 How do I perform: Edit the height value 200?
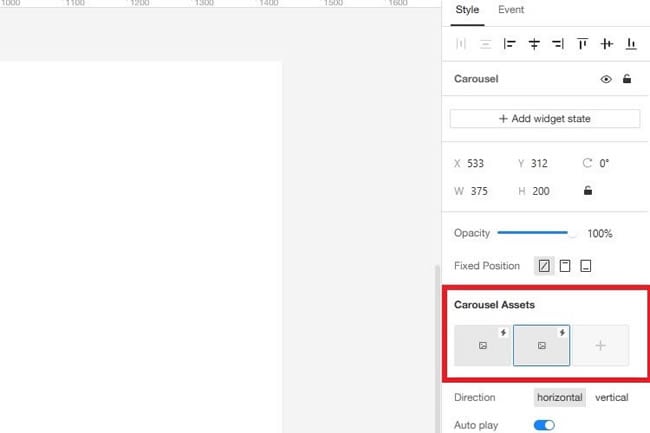541,191
